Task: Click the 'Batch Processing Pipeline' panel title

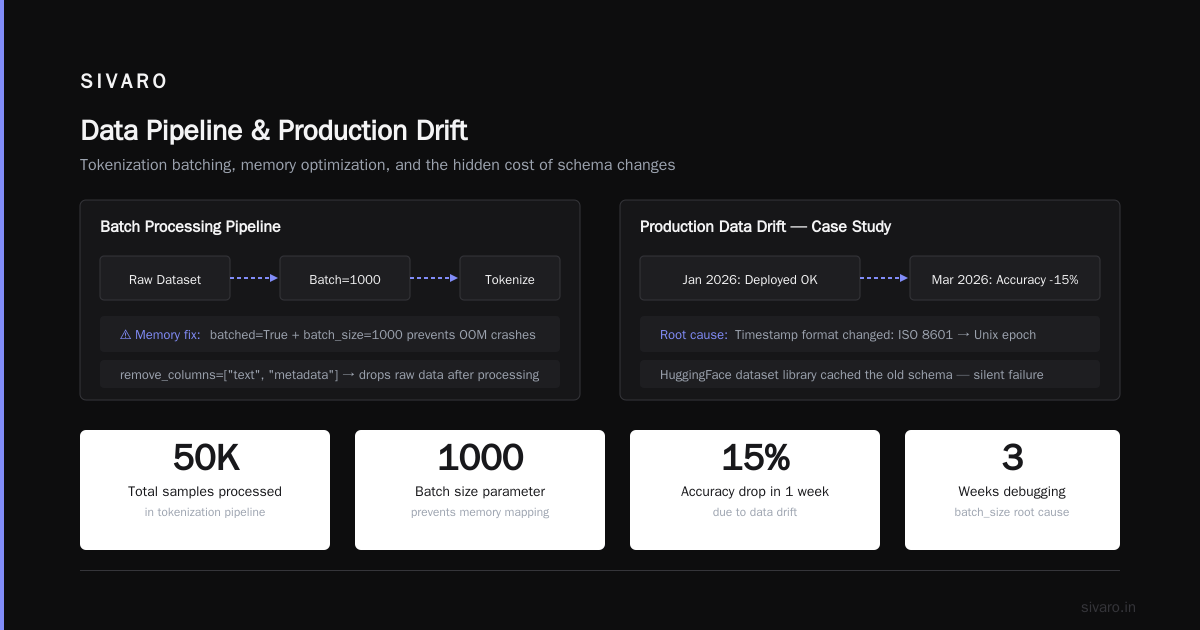Action: click(190, 227)
